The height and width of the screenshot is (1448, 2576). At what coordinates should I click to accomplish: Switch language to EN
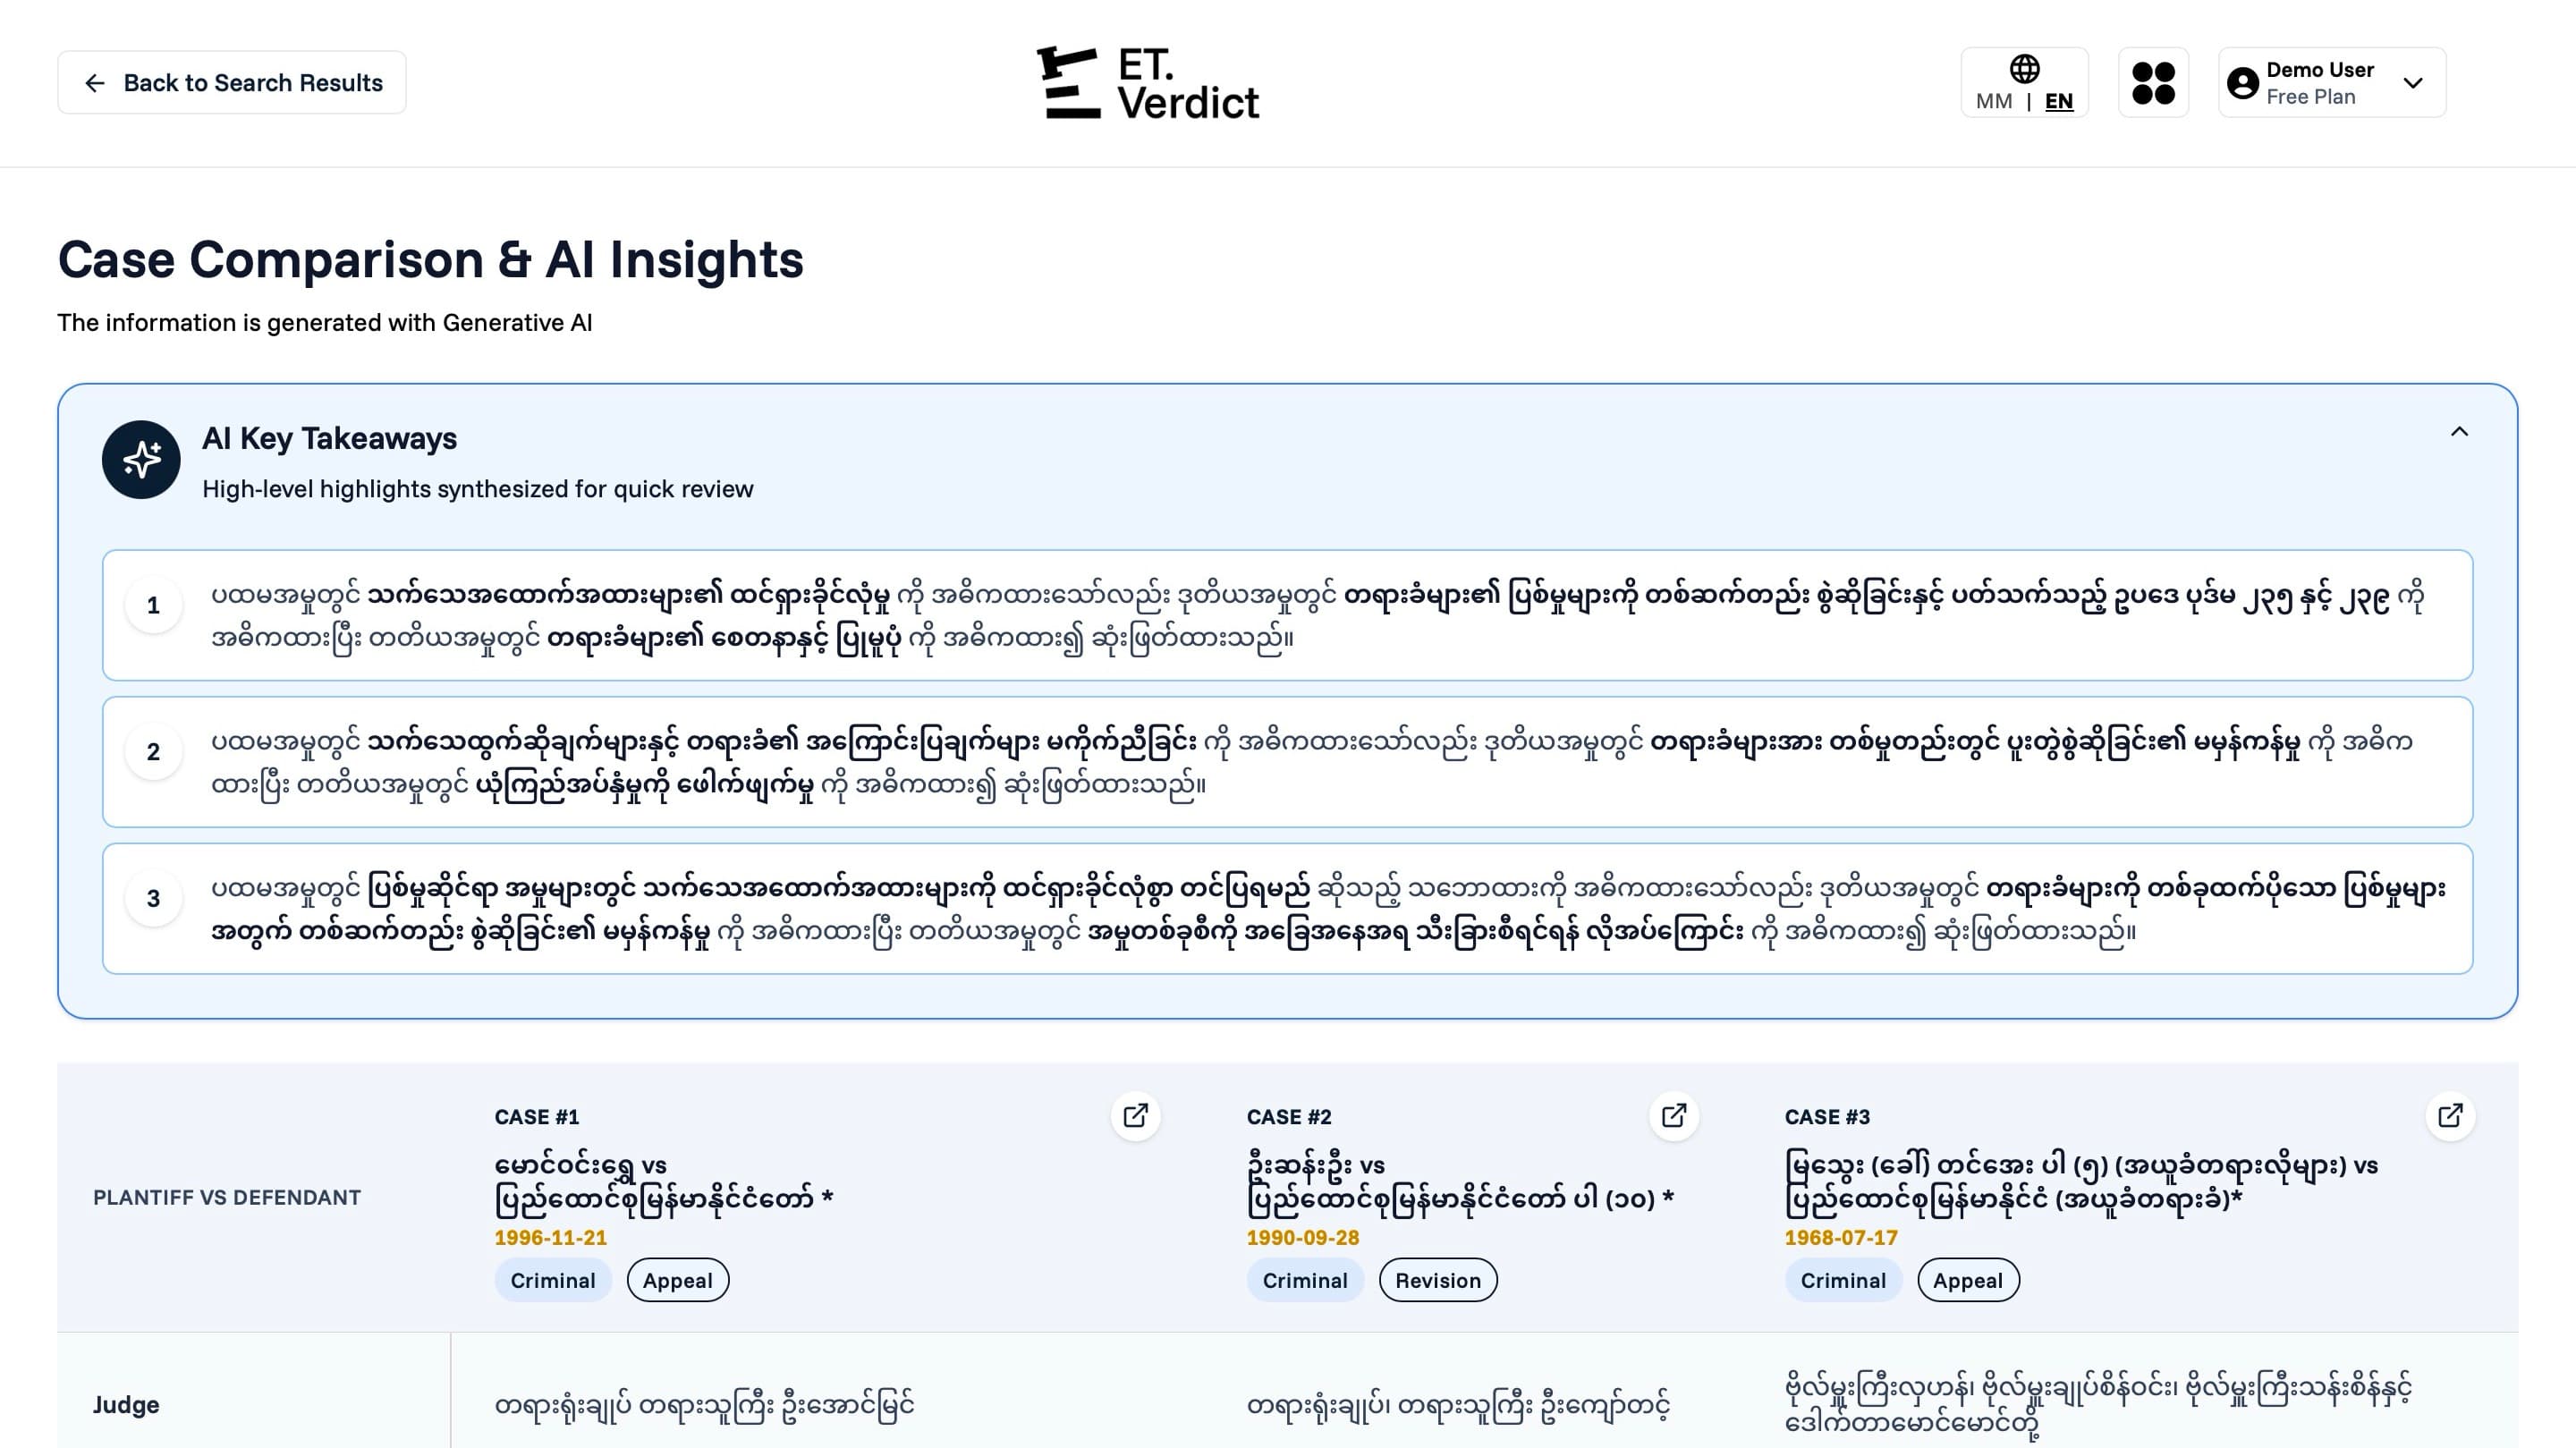click(2058, 101)
